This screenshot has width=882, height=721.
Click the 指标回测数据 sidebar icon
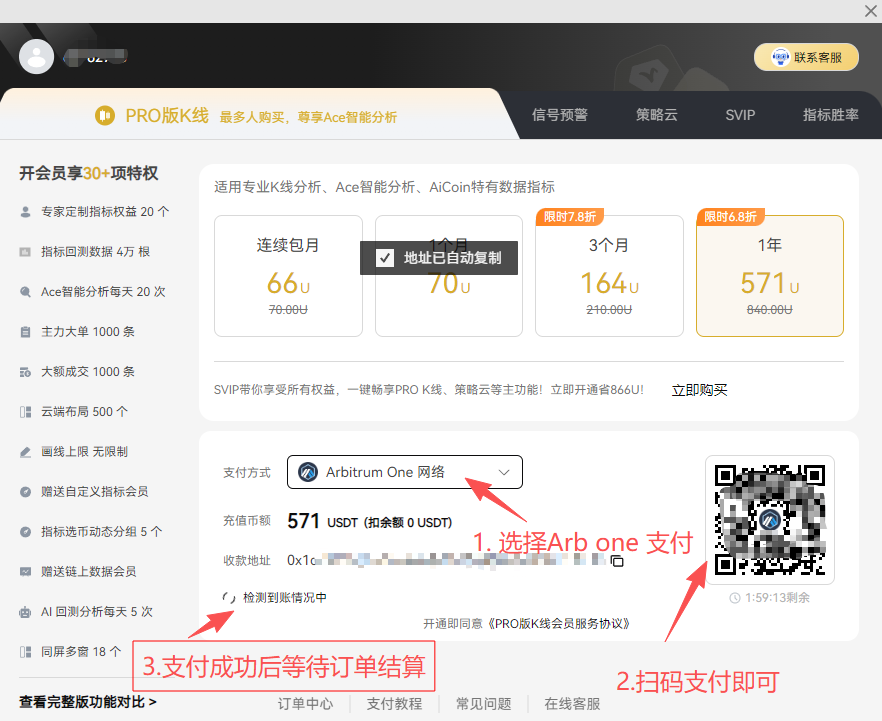(25, 251)
